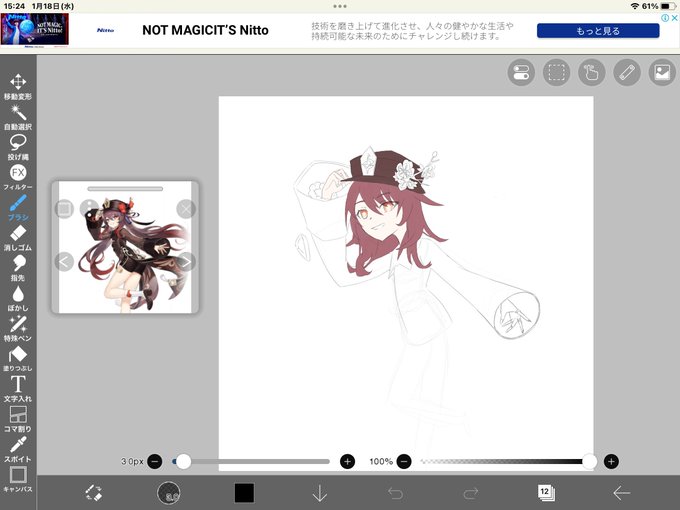Select the 投げ縄 lasso tool

[18, 147]
